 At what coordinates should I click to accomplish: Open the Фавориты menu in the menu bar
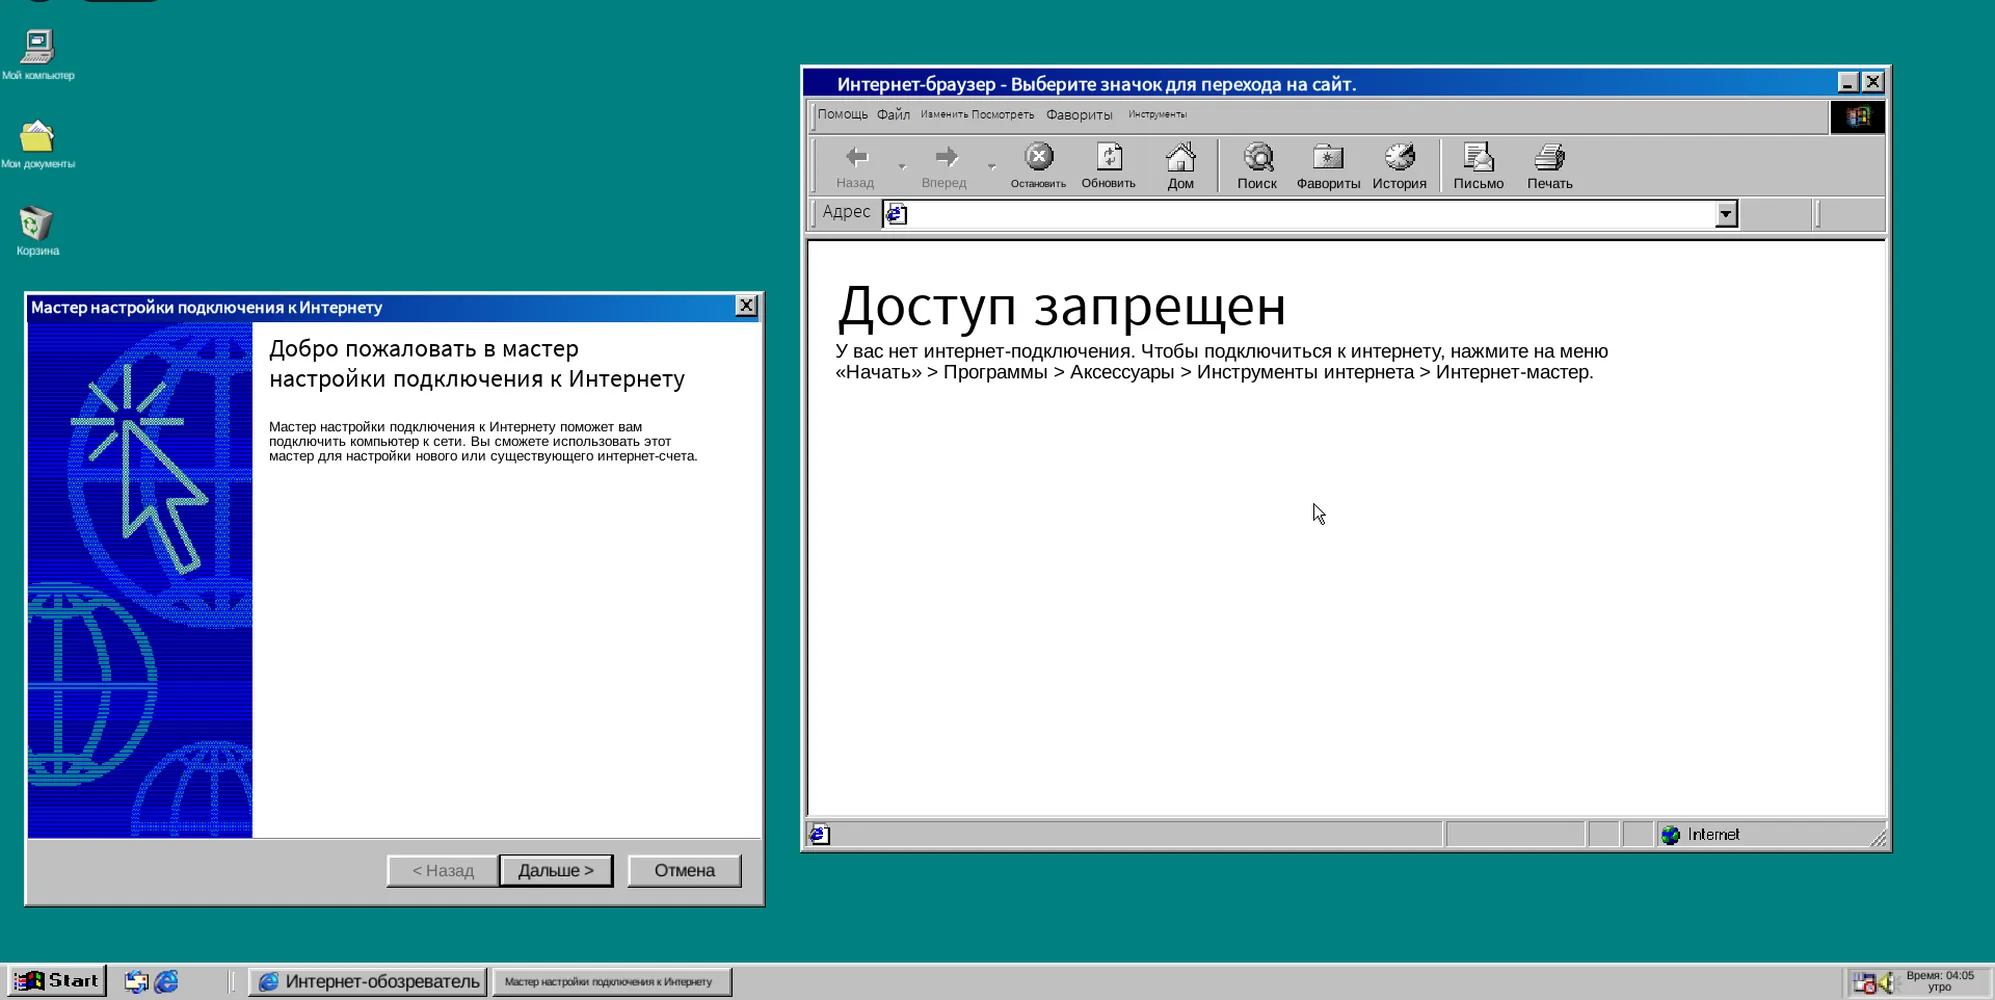click(x=1079, y=115)
